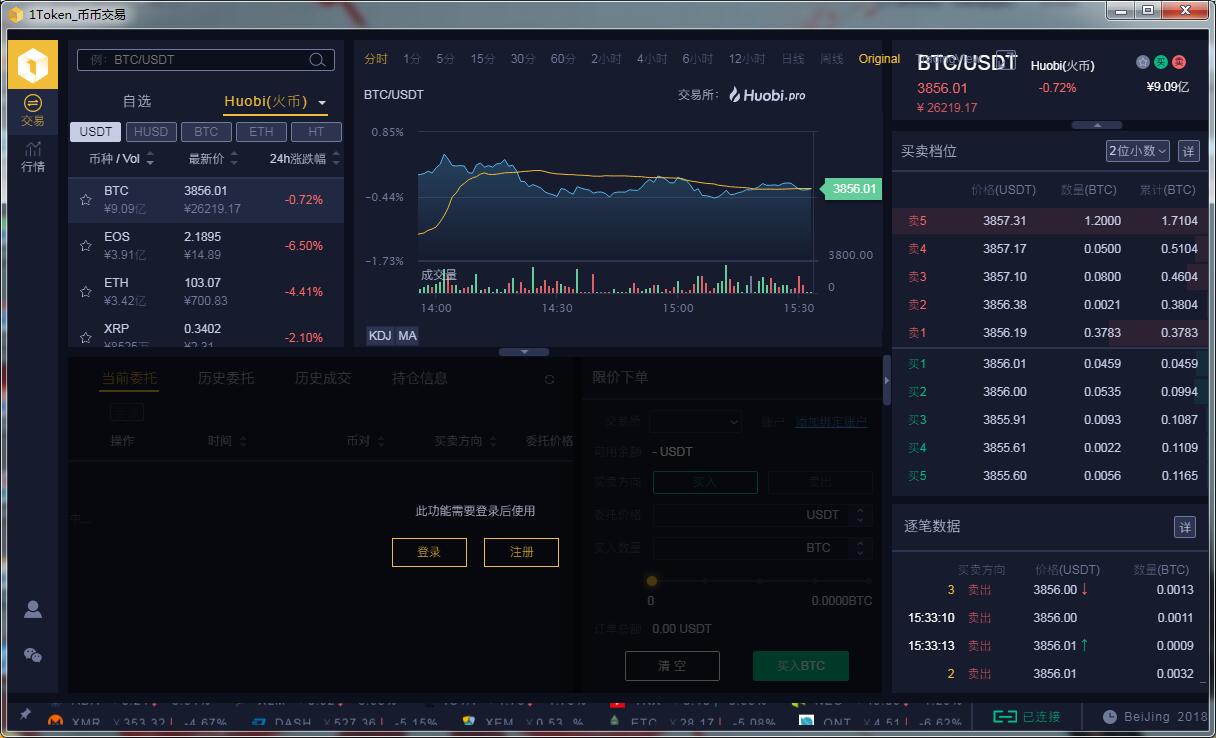Open 详 details for 逐笔数据 trades
This screenshot has width=1216, height=738.
pyautogui.click(x=1184, y=527)
